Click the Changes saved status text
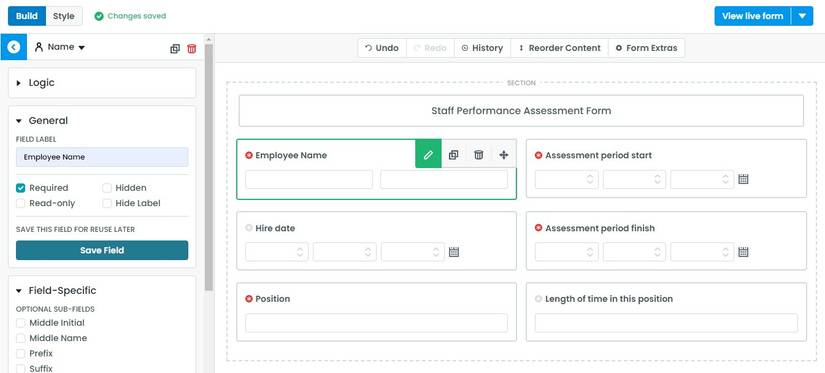 (x=137, y=16)
